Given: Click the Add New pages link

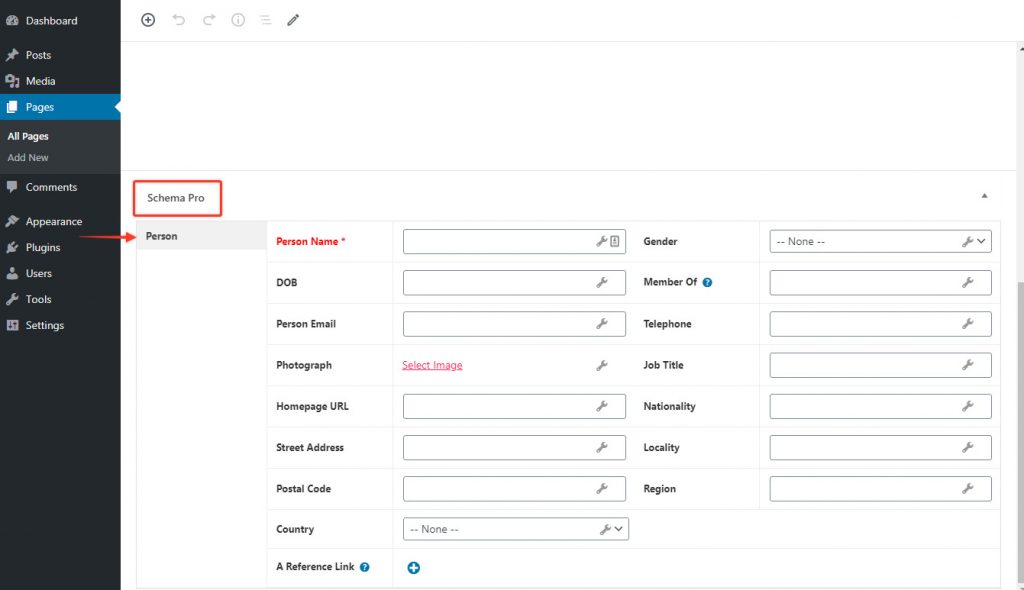Looking at the screenshot, I should point(28,157).
